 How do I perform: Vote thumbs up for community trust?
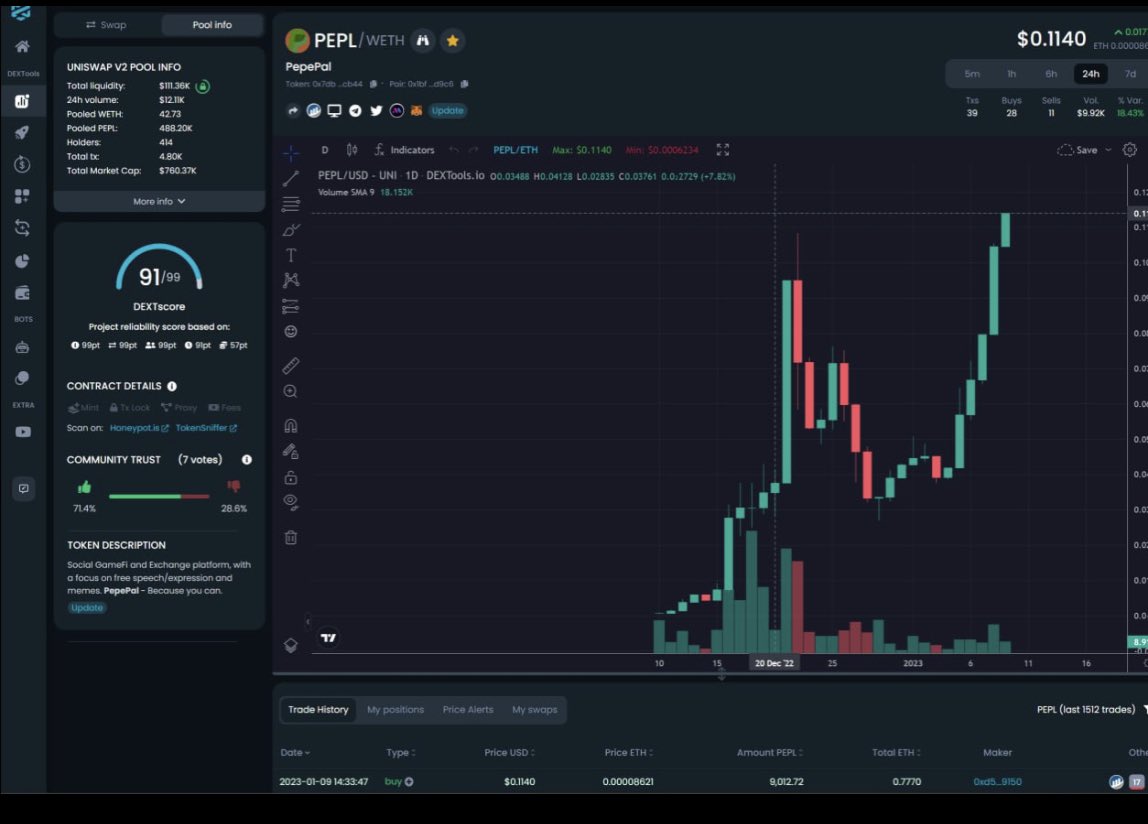coord(84,487)
